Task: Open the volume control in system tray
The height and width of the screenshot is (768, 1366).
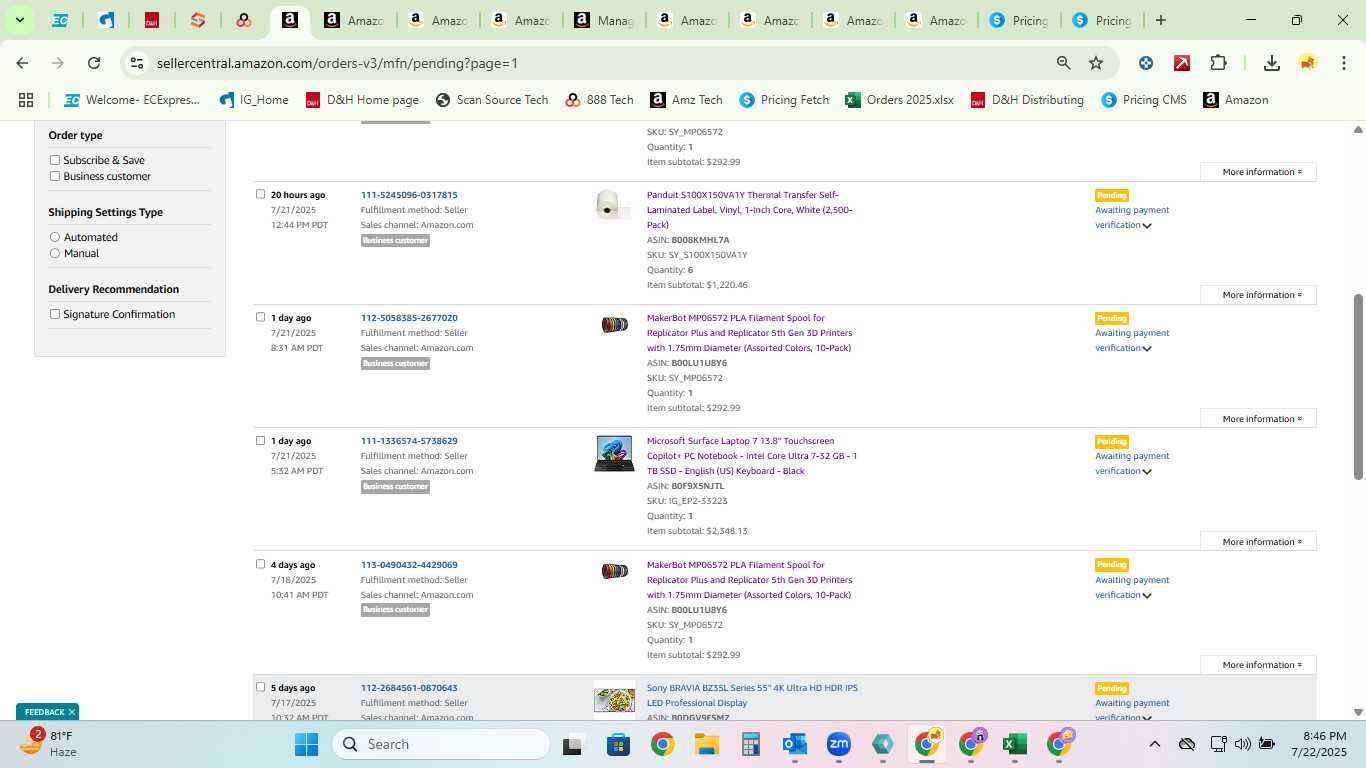Action: coord(1243,744)
